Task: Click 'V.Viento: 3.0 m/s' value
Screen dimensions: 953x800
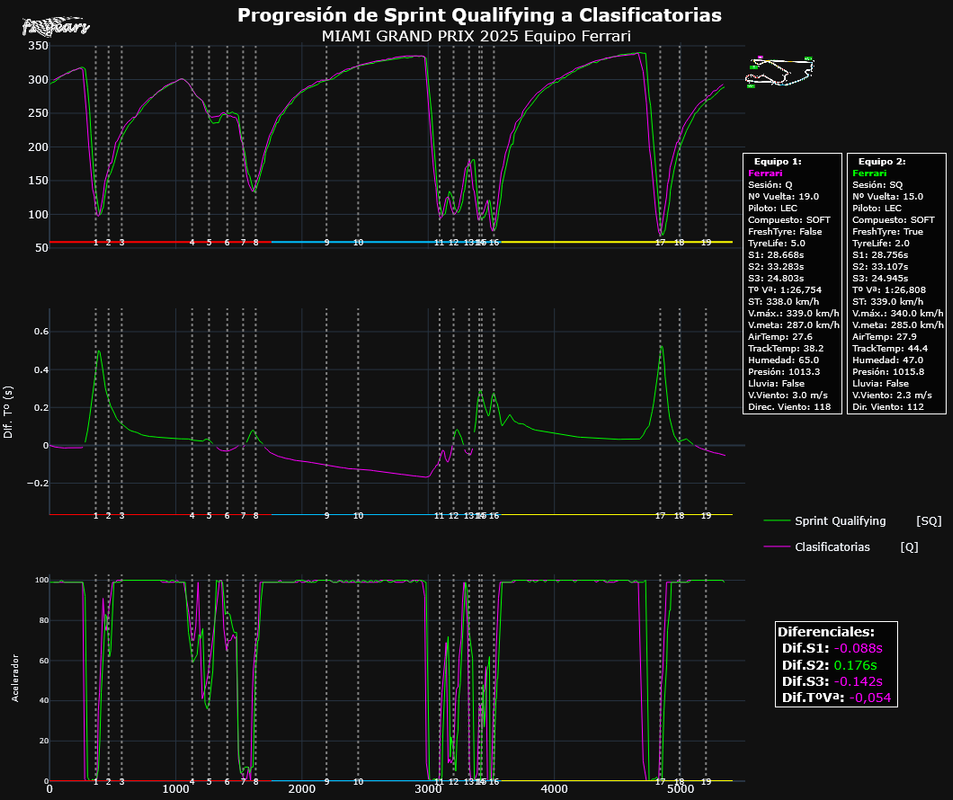Action: (788, 395)
